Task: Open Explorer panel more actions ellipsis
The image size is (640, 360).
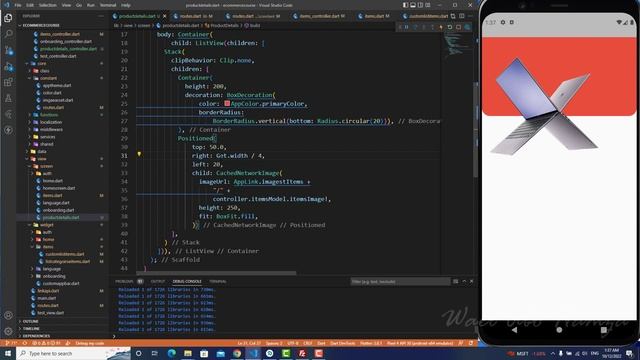Action: pos(101,16)
